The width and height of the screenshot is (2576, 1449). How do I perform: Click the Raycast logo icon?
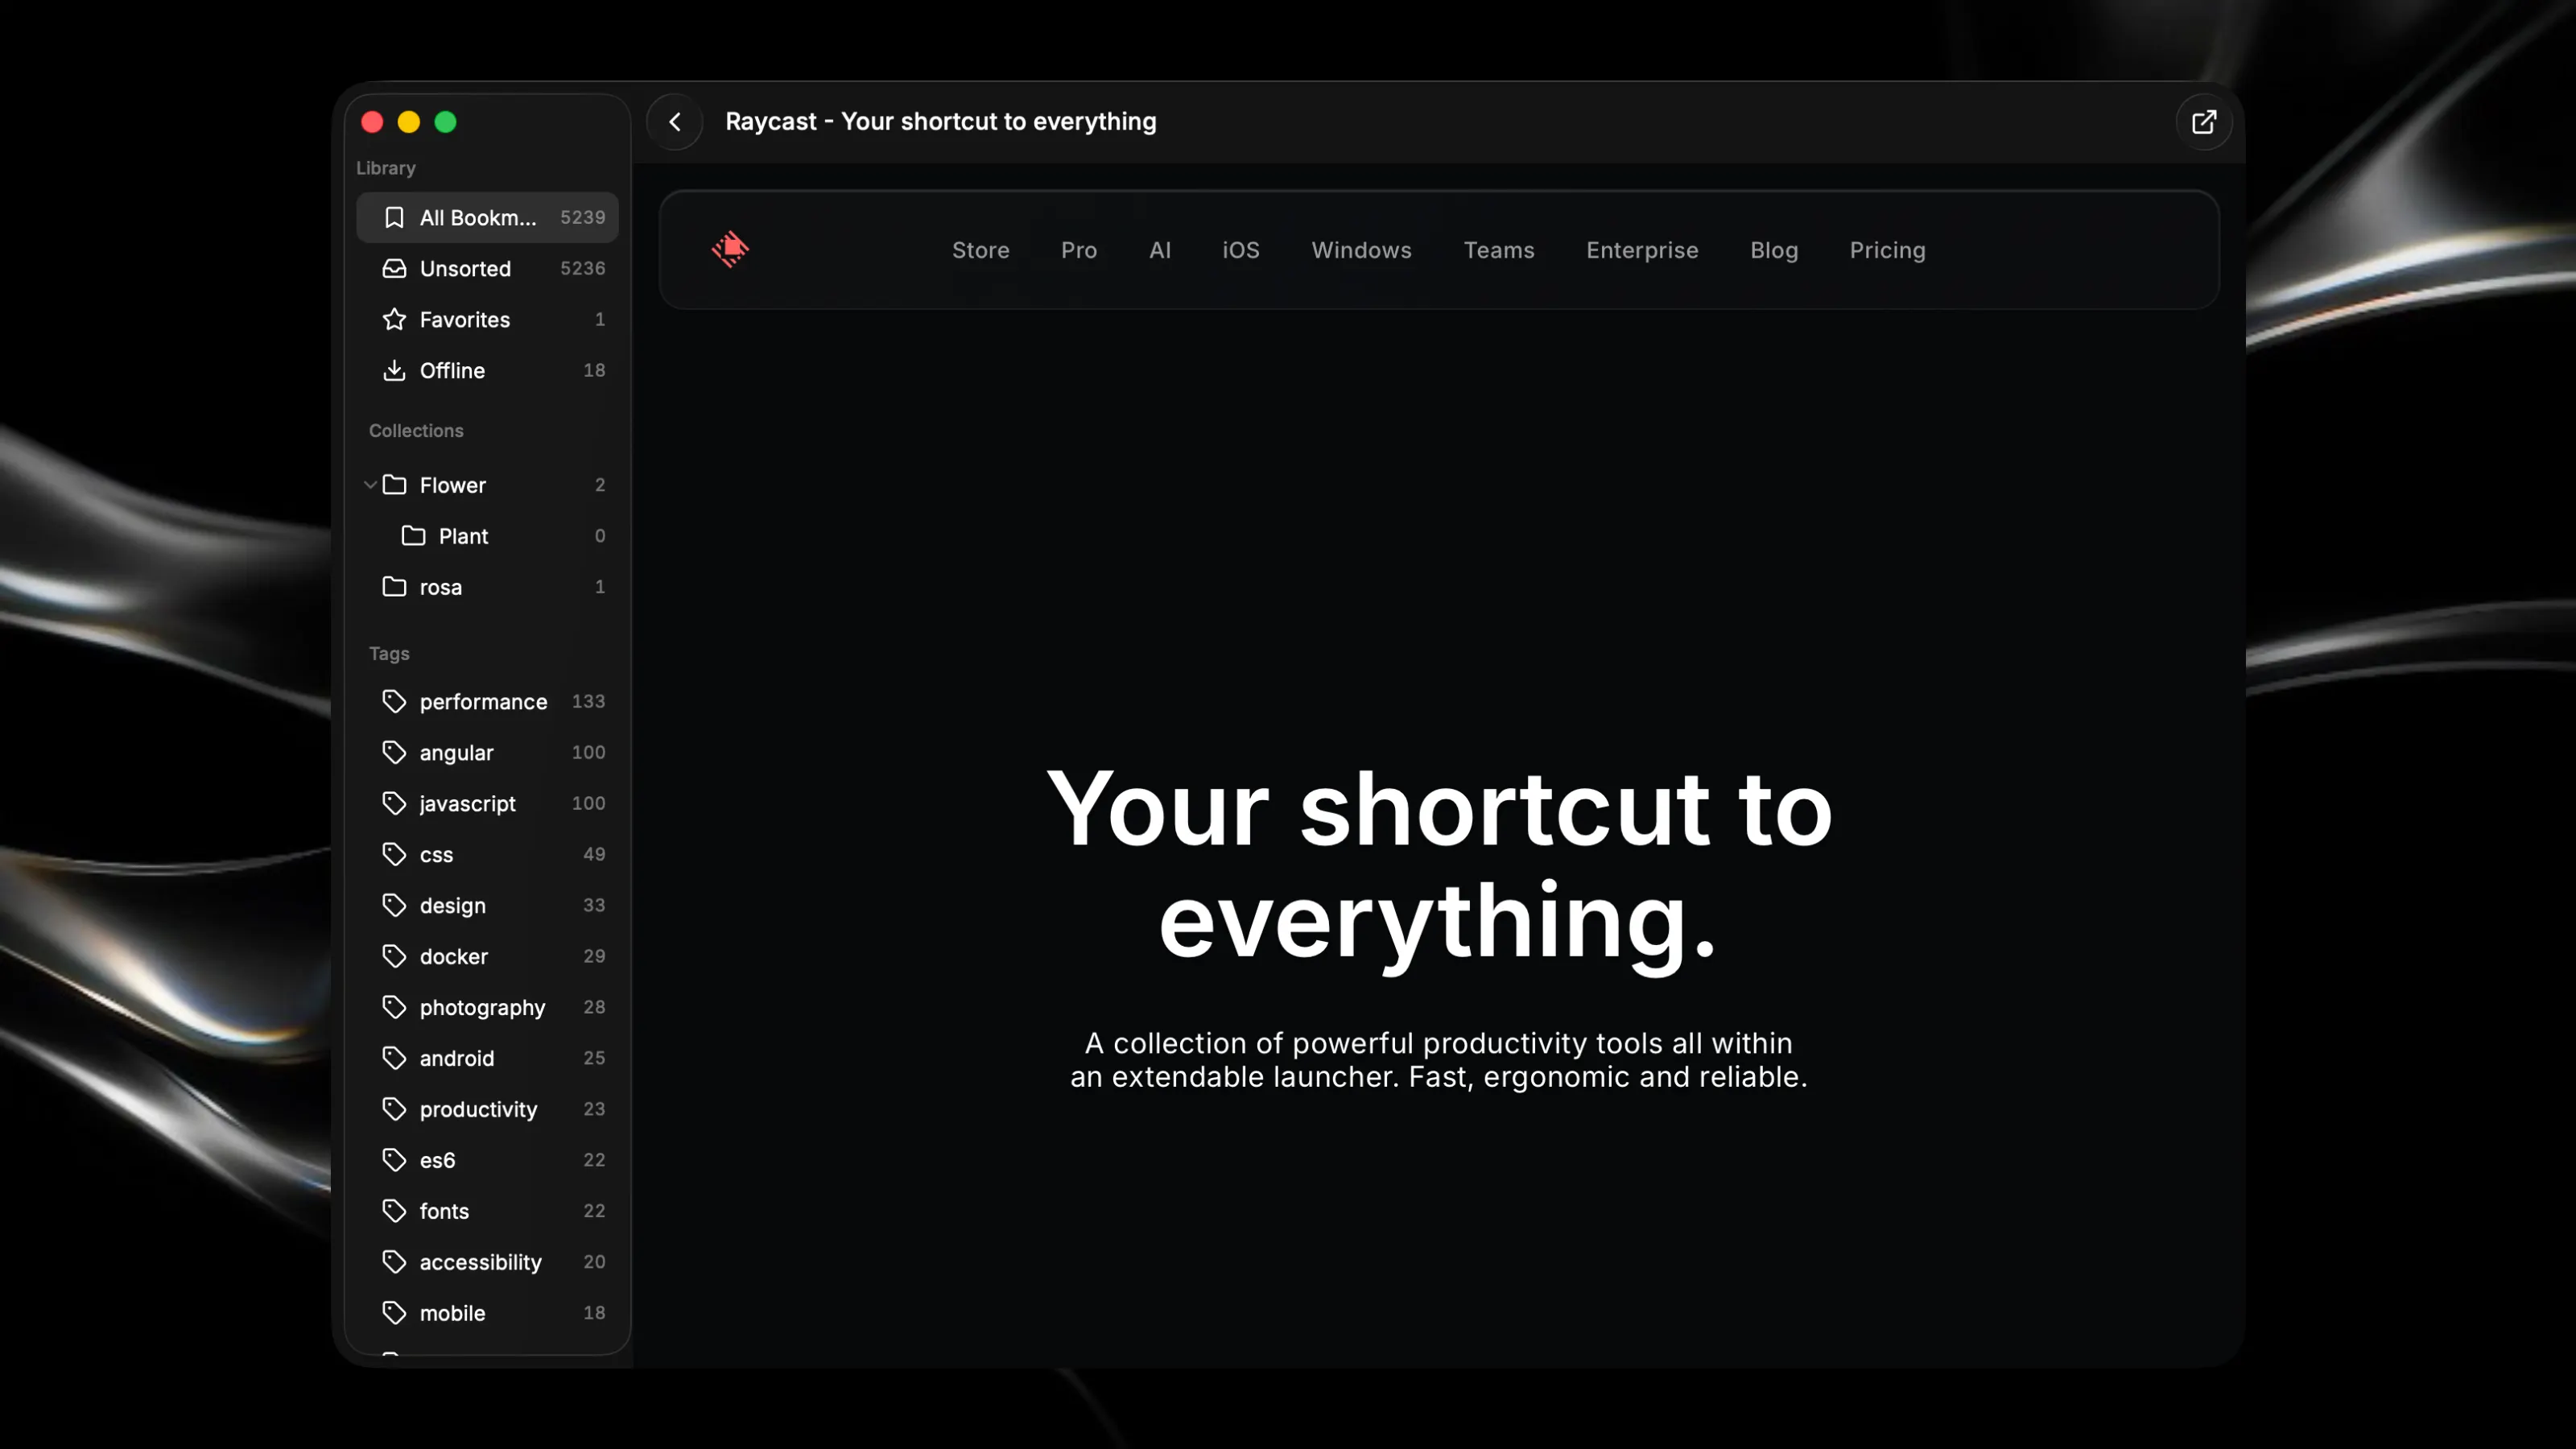tap(730, 249)
